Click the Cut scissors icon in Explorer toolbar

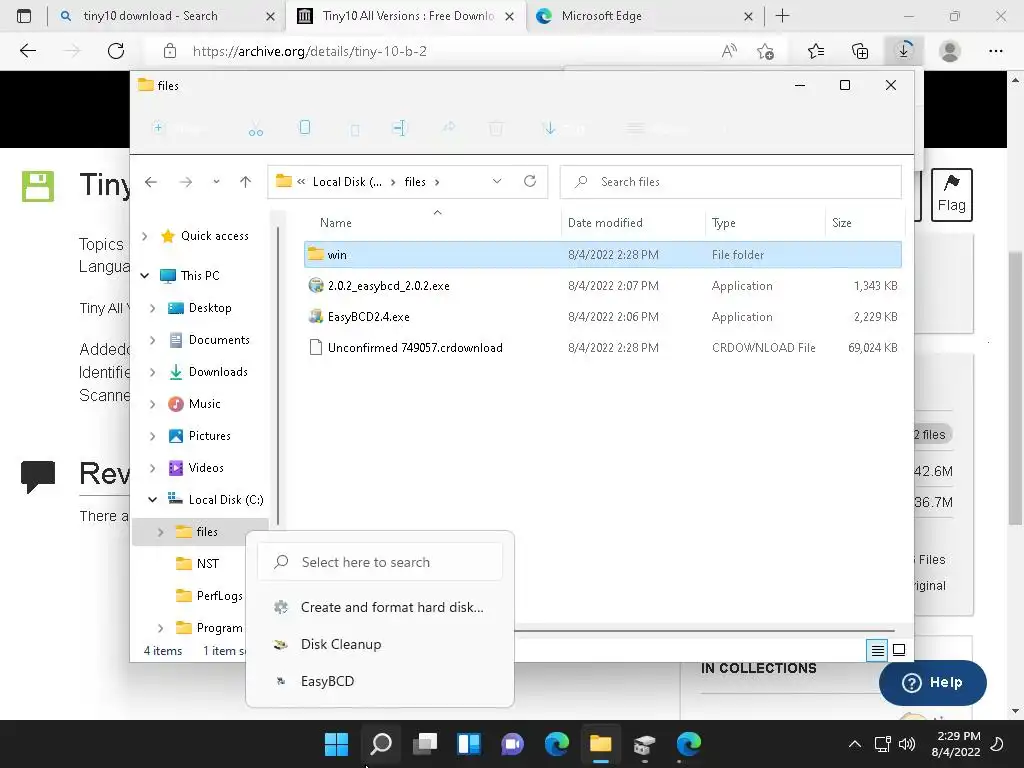(x=255, y=128)
